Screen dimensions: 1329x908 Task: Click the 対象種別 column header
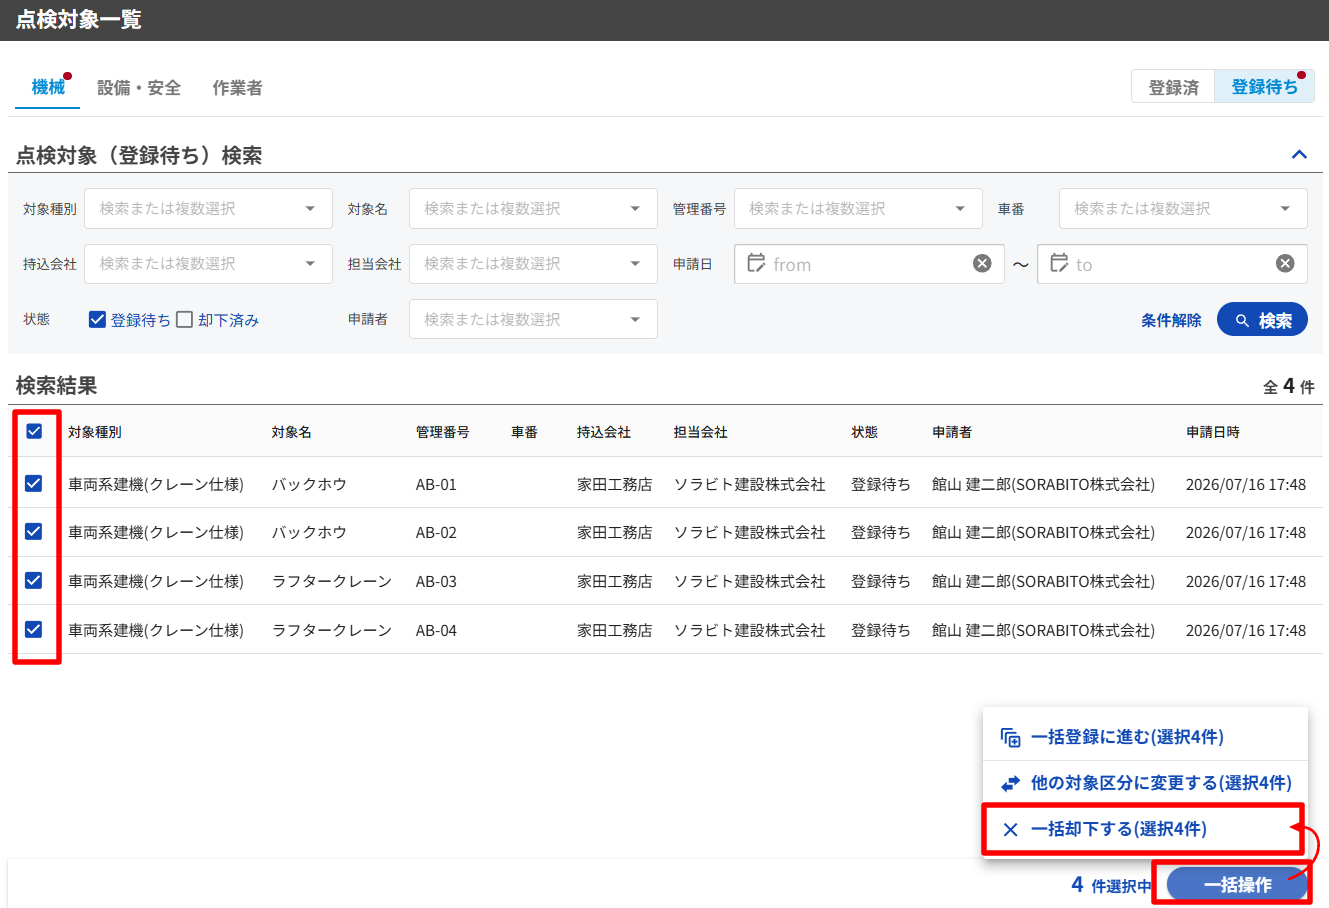click(x=95, y=432)
